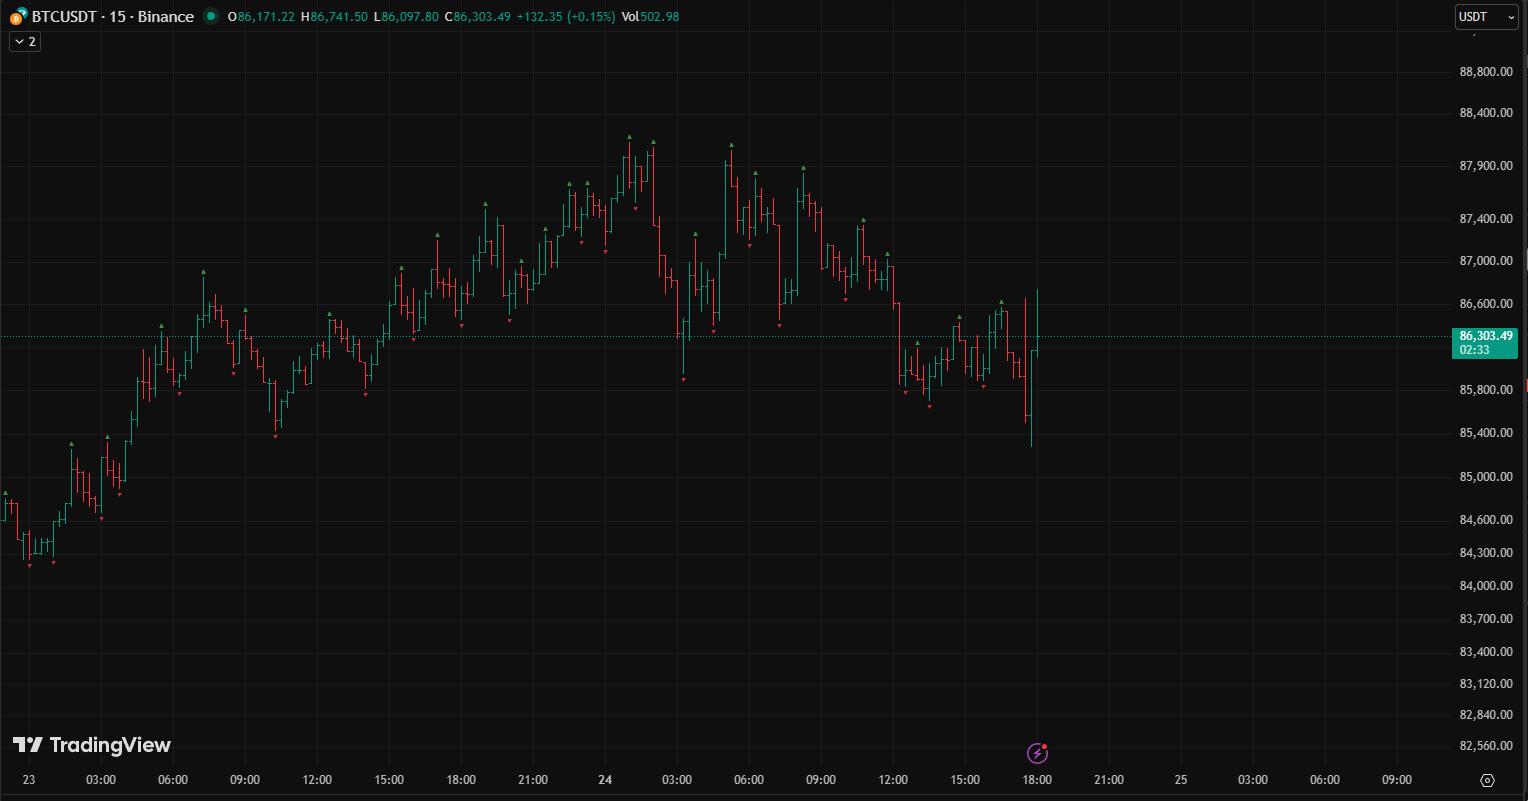Screen dimensions: 1528x801
Task: Click date 25 on the time axis
Action: (x=1180, y=780)
